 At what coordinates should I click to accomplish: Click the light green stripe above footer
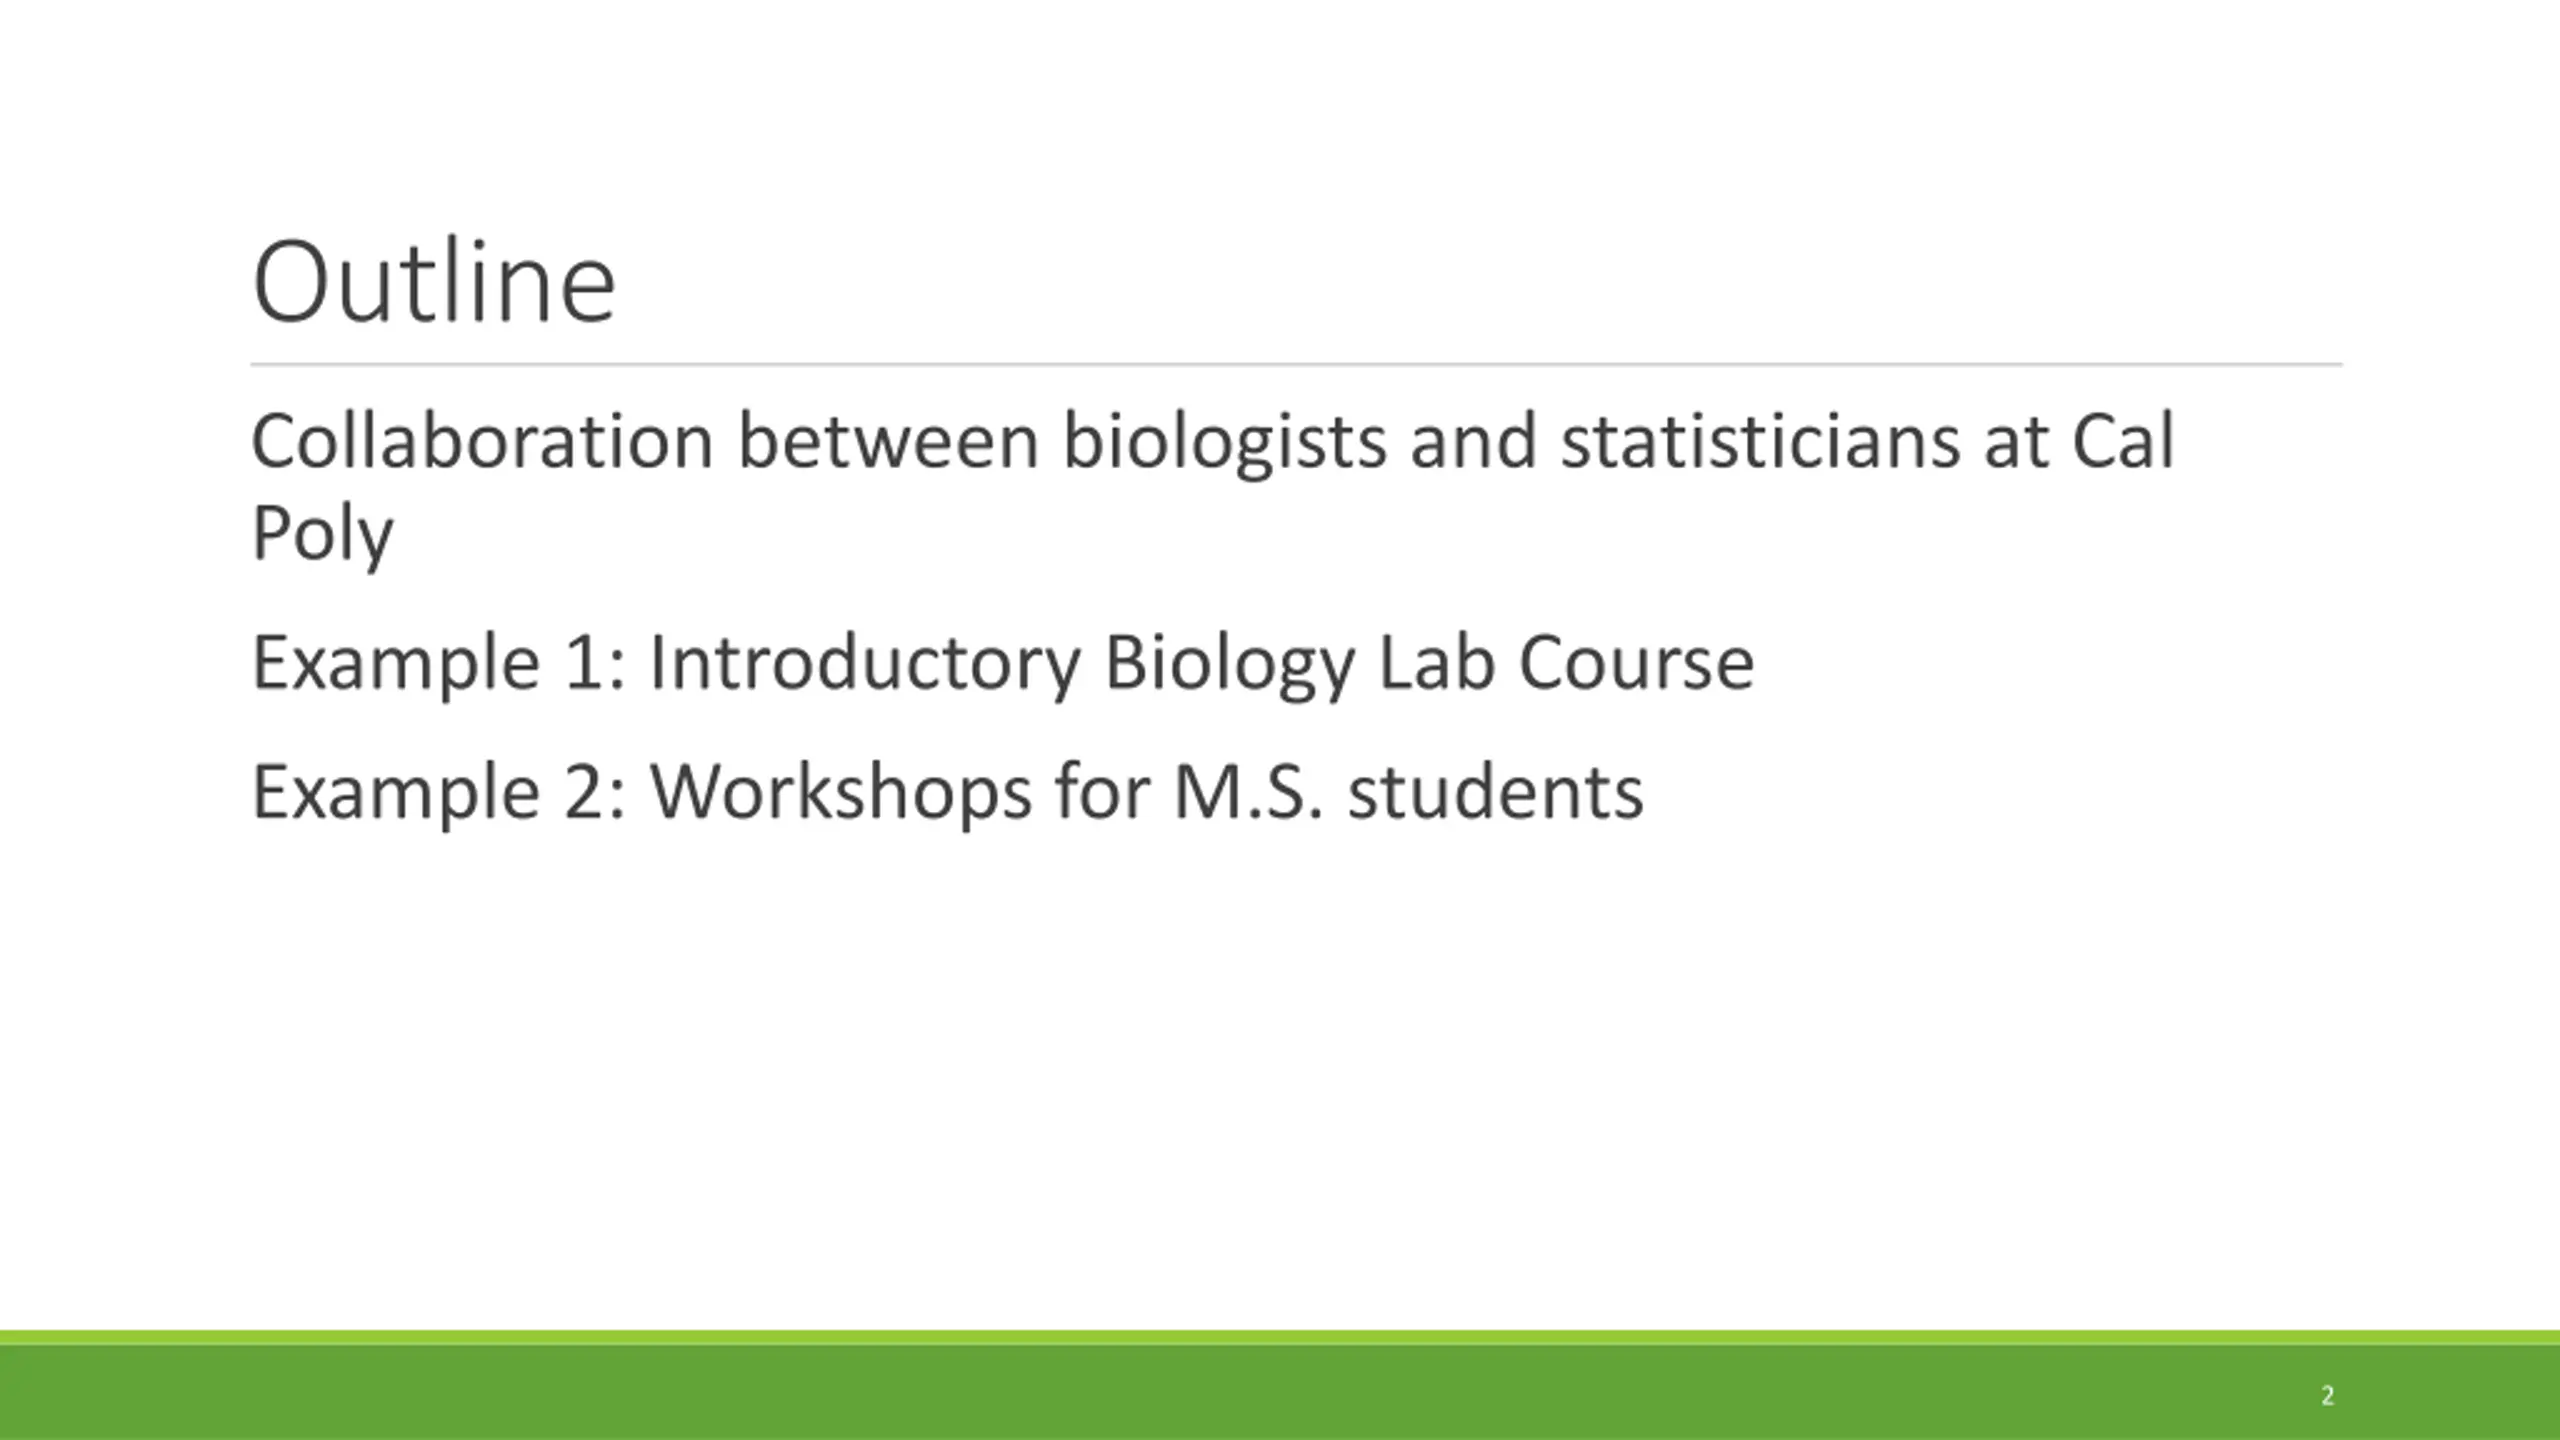click(x=1280, y=1338)
